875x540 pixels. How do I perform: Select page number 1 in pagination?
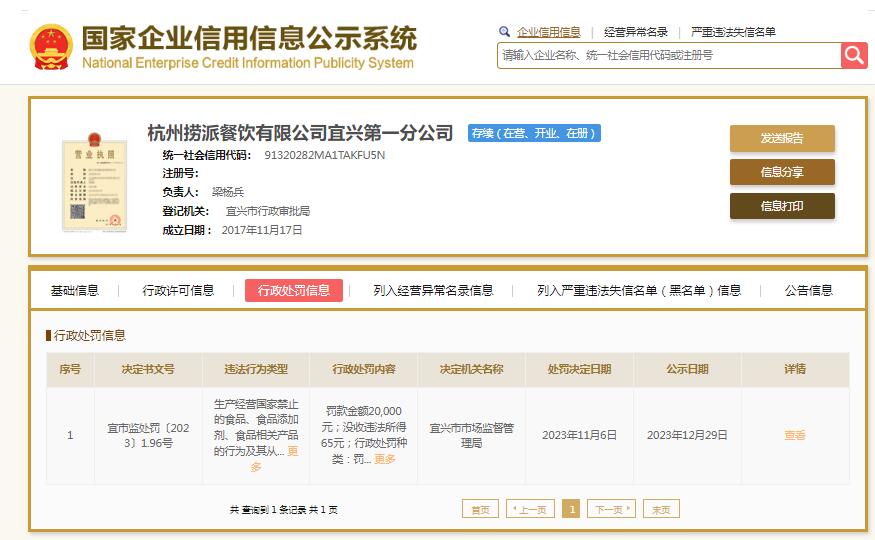pos(571,509)
